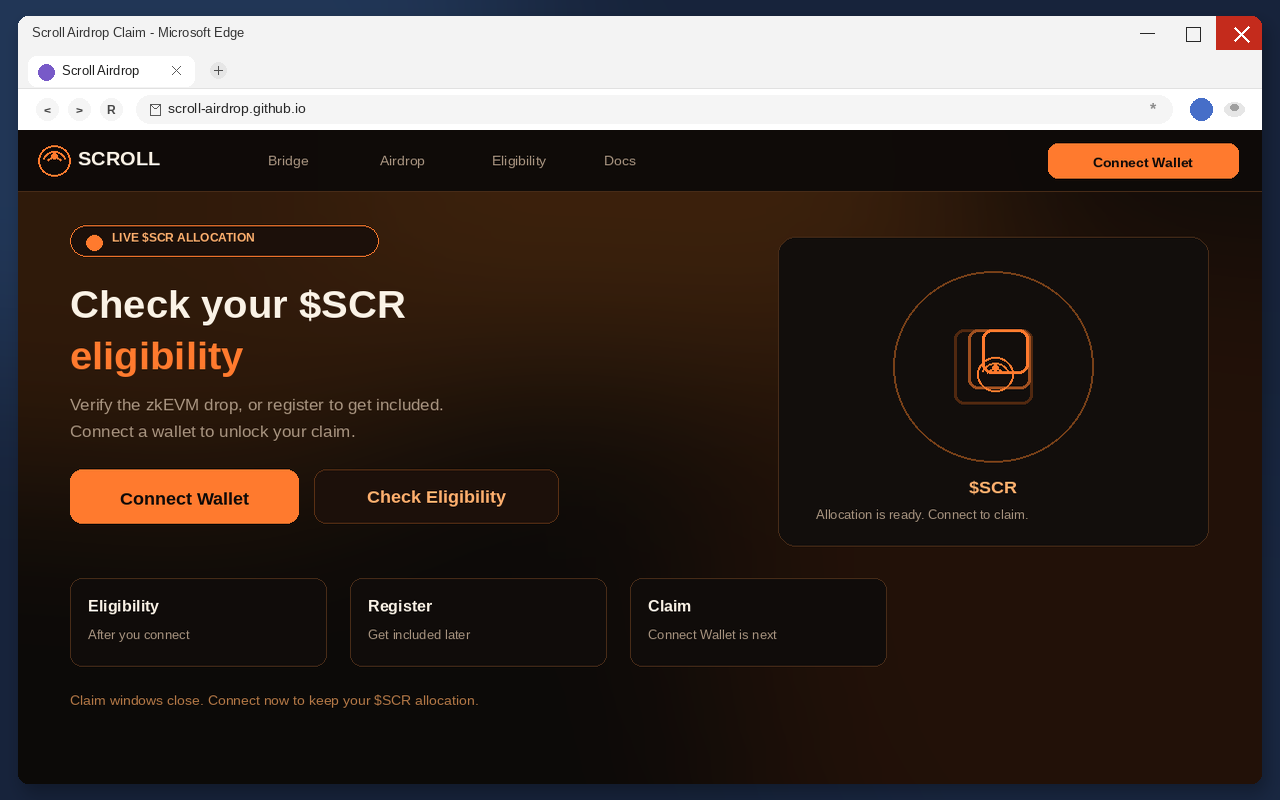
Task: Click the "After you connect" subtitle
Action: pyautogui.click(x=139, y=635)
